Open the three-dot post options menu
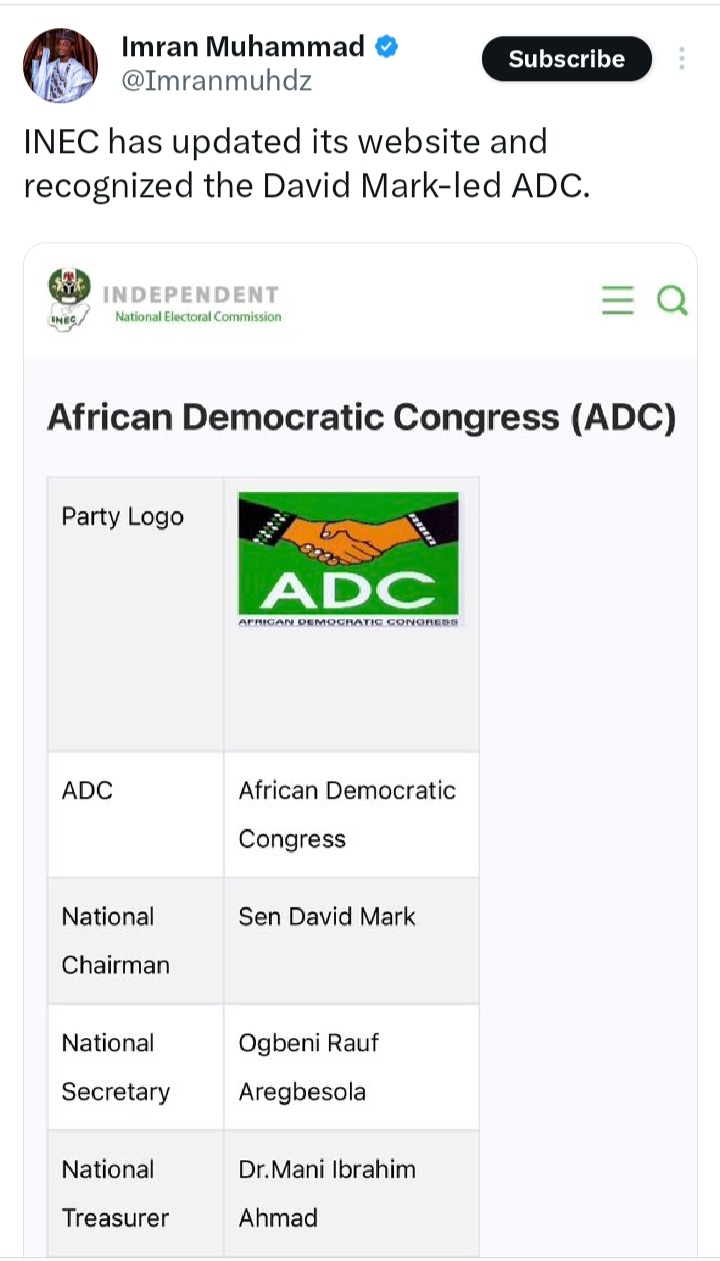 (682, 58)
